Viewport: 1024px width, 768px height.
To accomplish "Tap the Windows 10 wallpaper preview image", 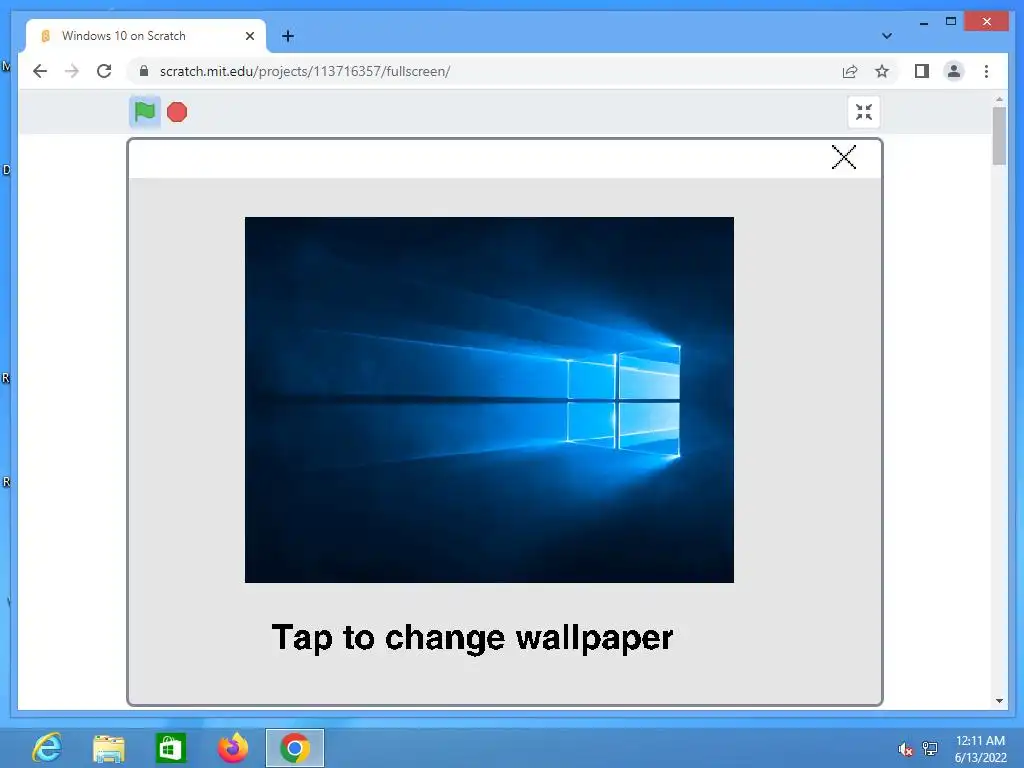I will pos(489,400).
